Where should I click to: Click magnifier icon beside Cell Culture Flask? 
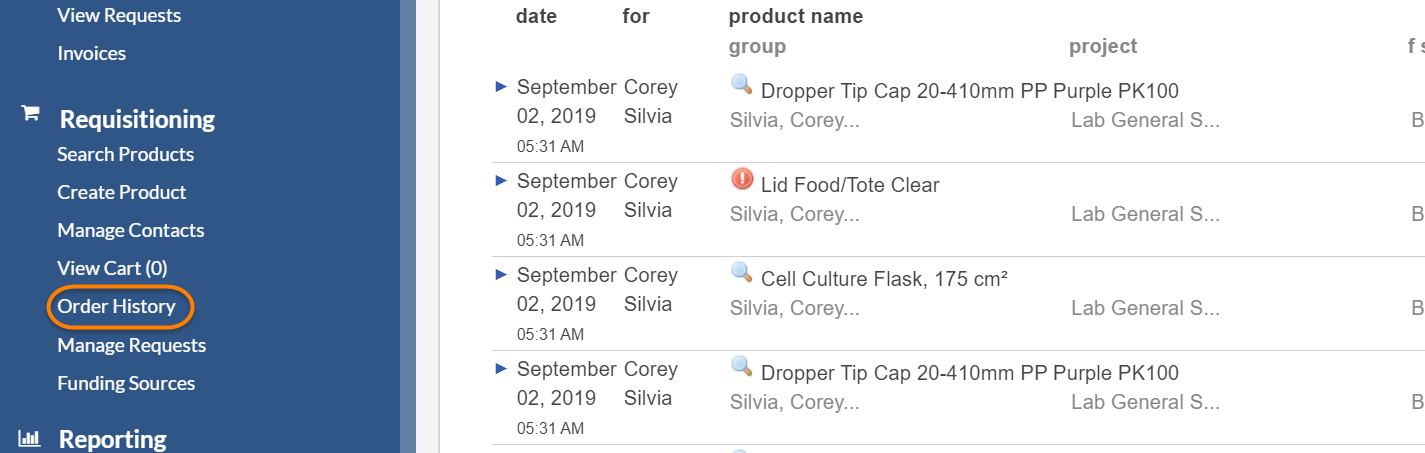point(742,273)
